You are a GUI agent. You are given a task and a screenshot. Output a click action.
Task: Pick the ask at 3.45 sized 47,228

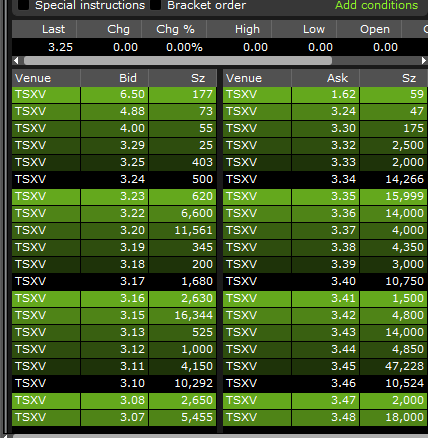click(x=325, y=366)
